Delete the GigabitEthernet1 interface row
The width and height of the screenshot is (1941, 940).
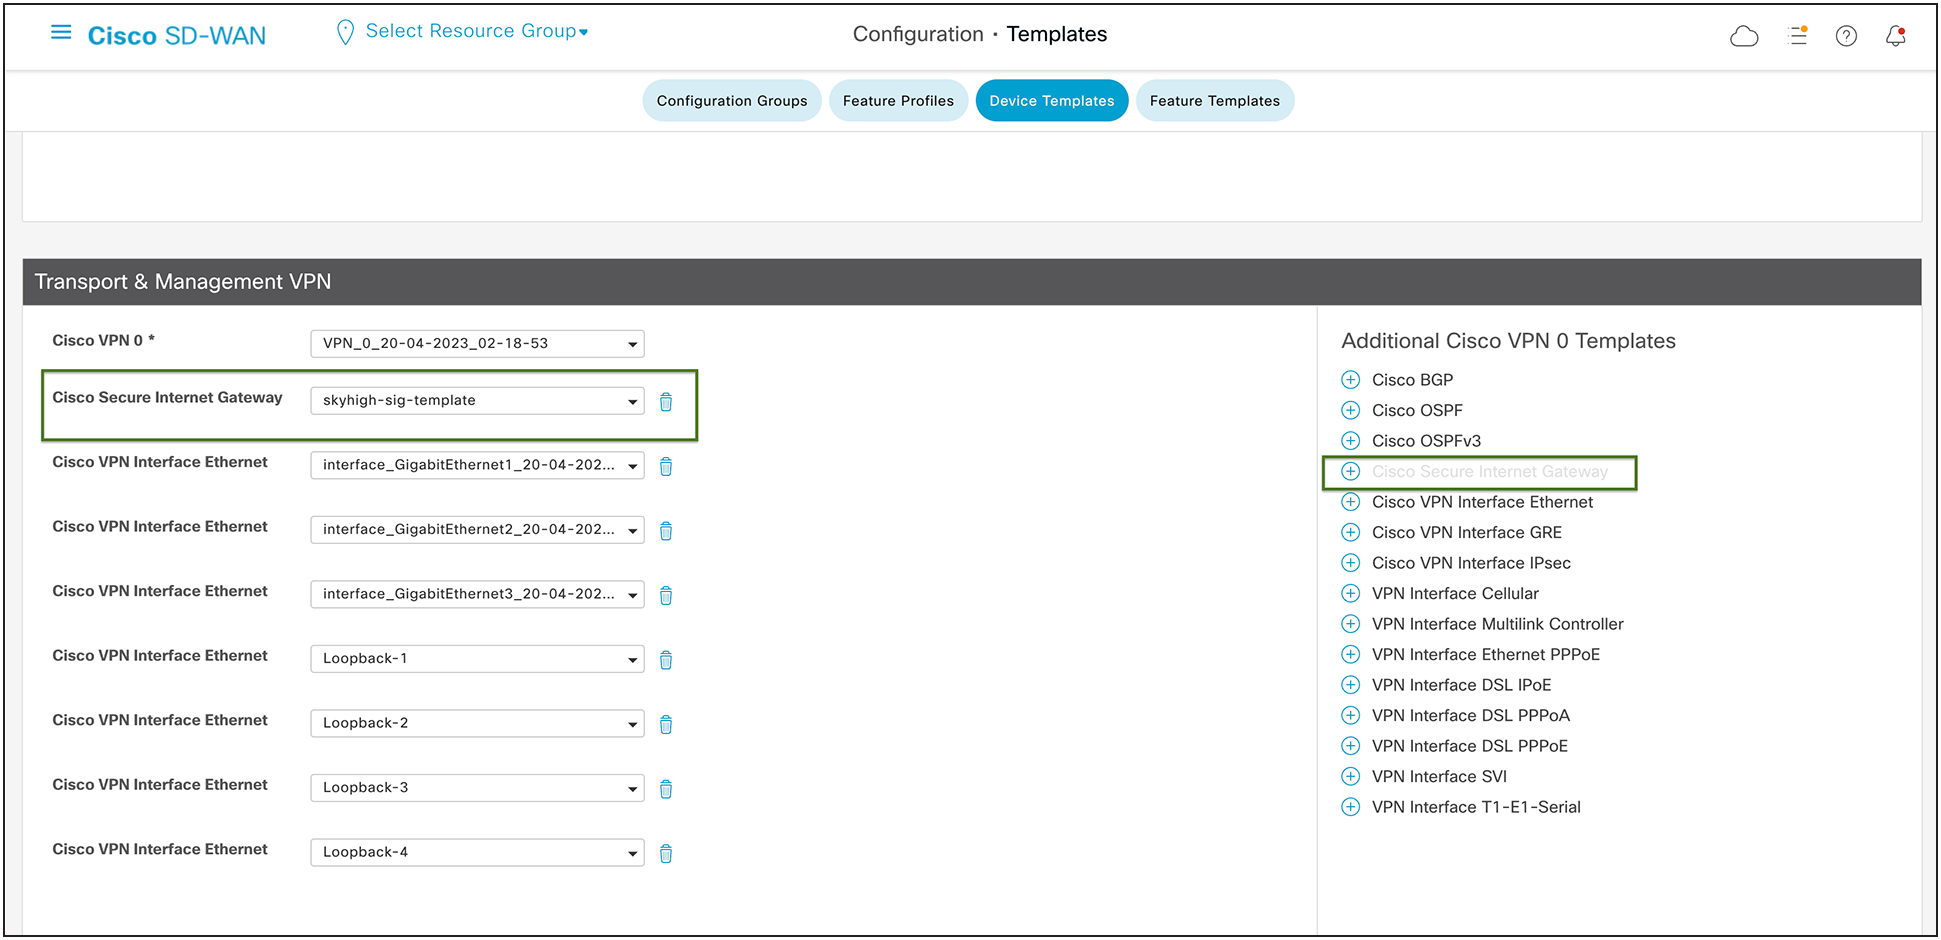pyautogui.click(x=666, y=467)
